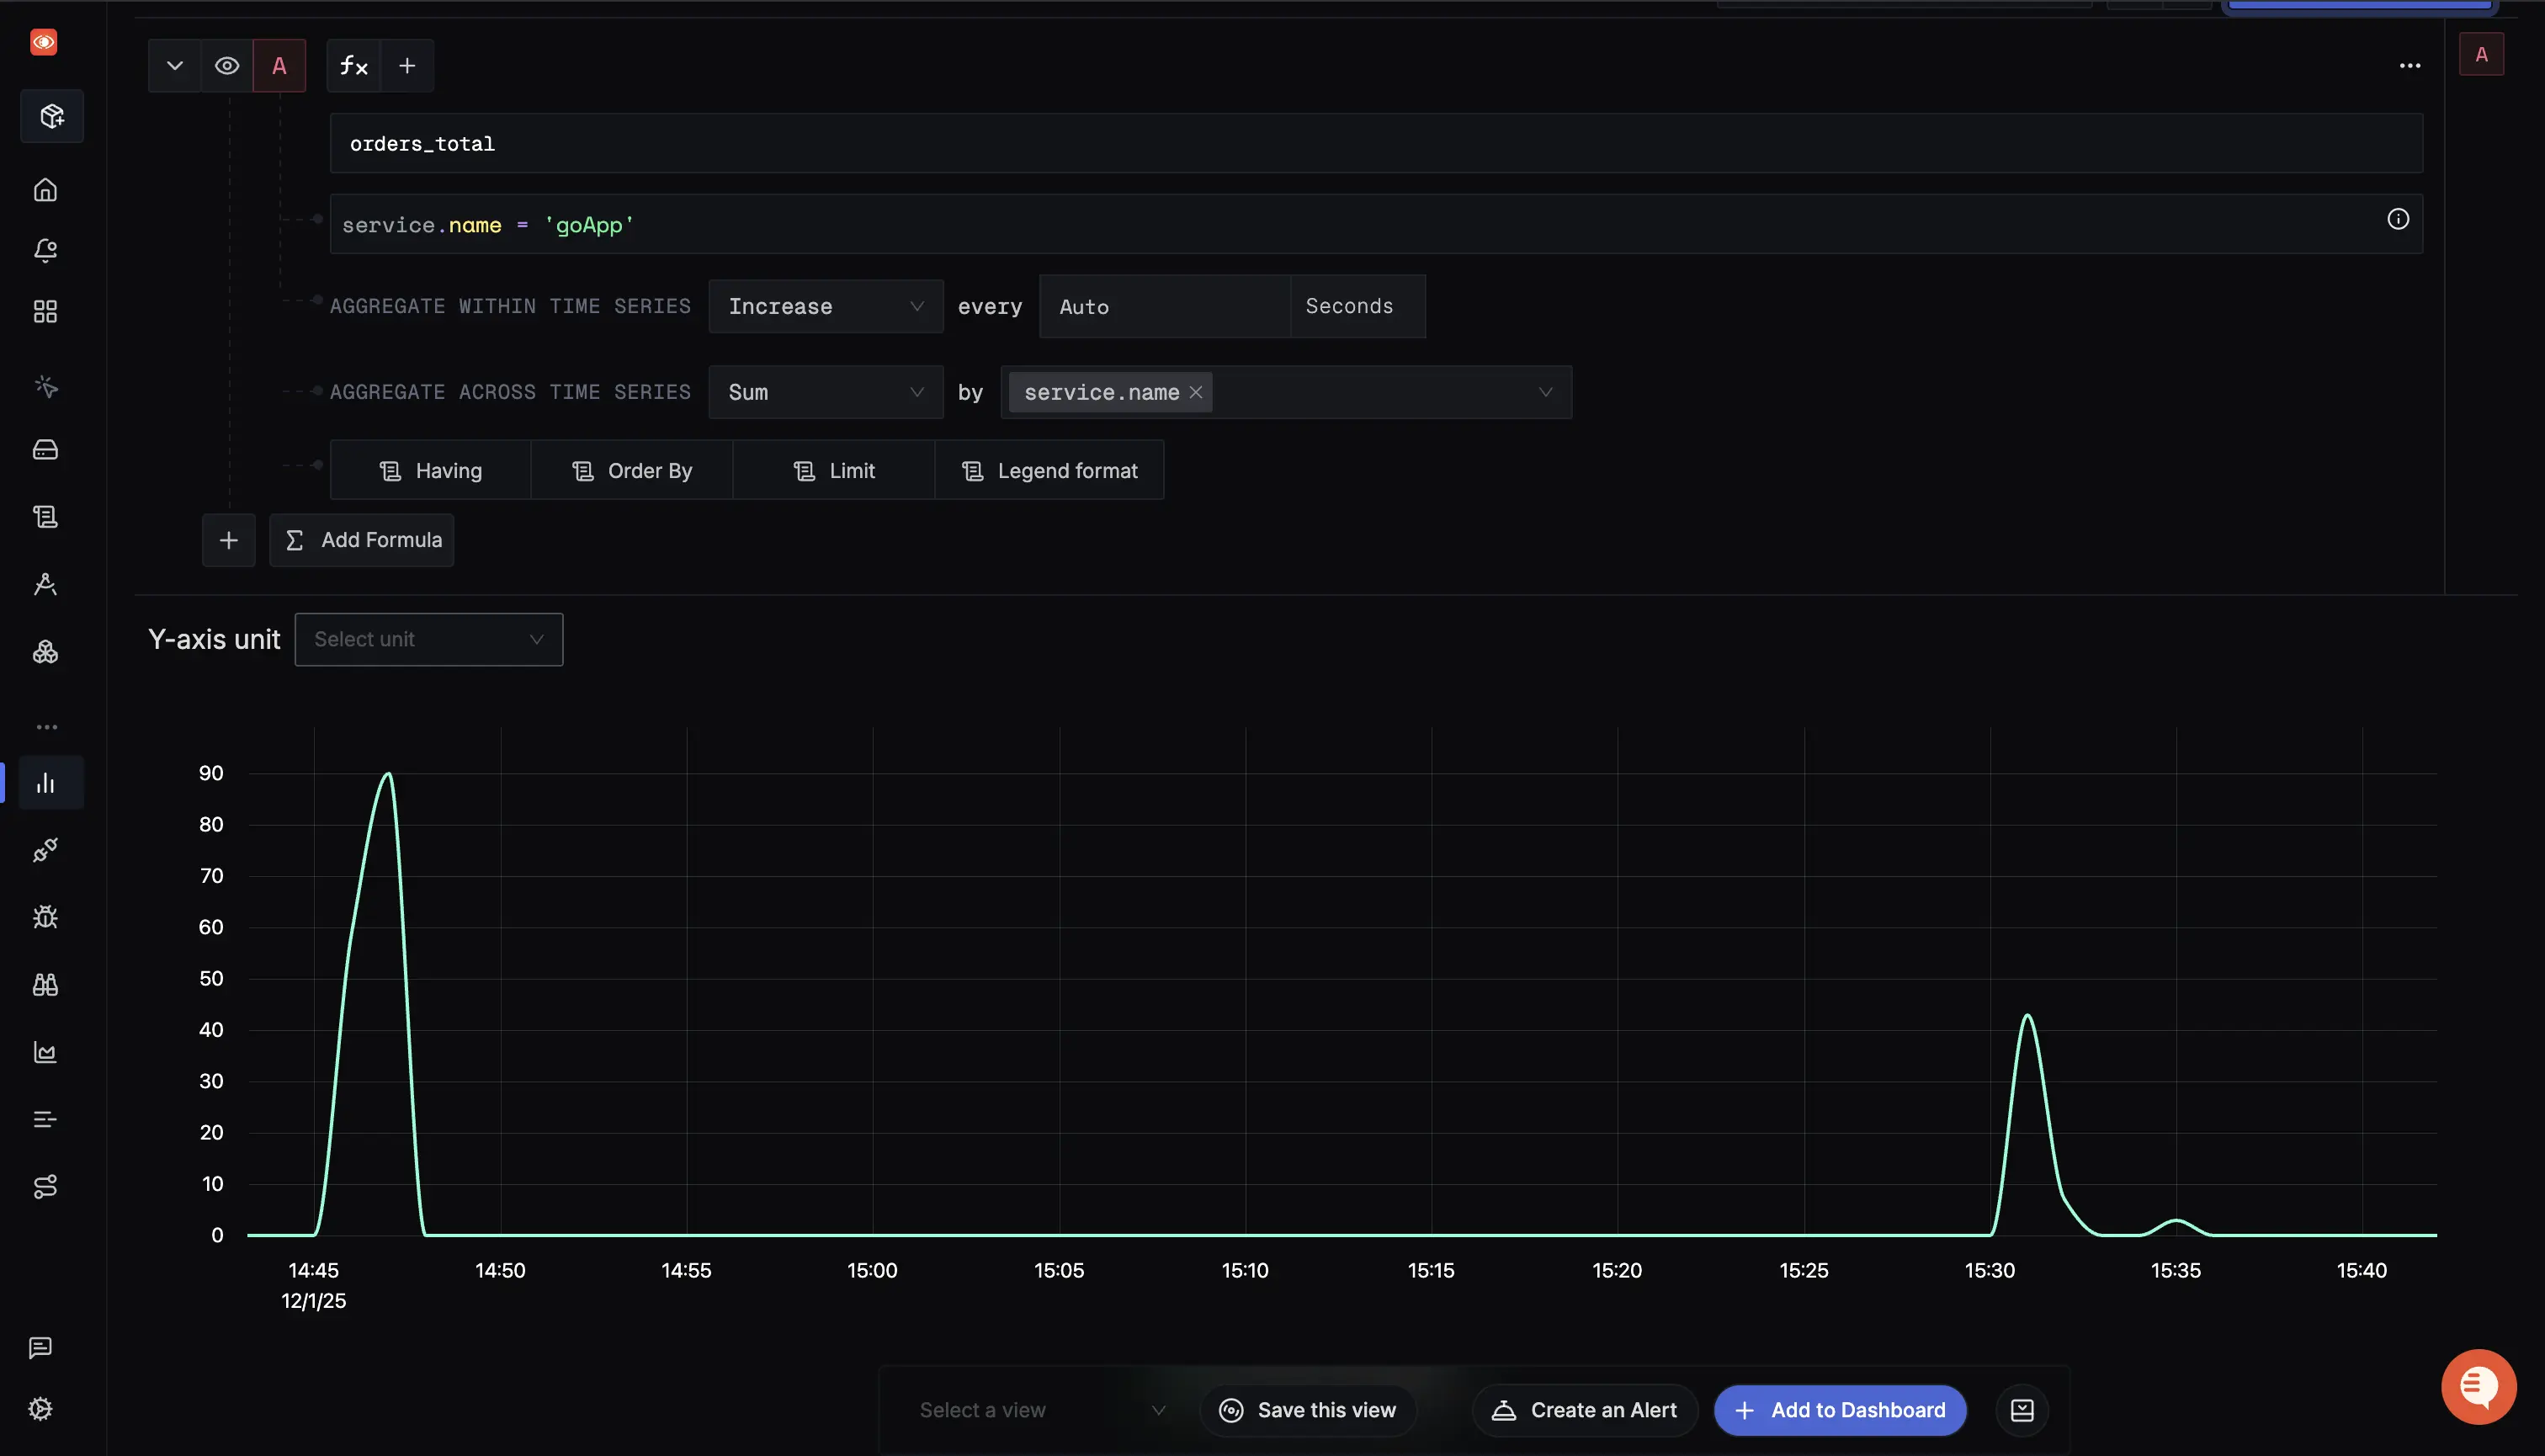Click the Add Formula button
This screenshot has height=1456, width=2545.
pyautogui.click(x=361, y=540)
